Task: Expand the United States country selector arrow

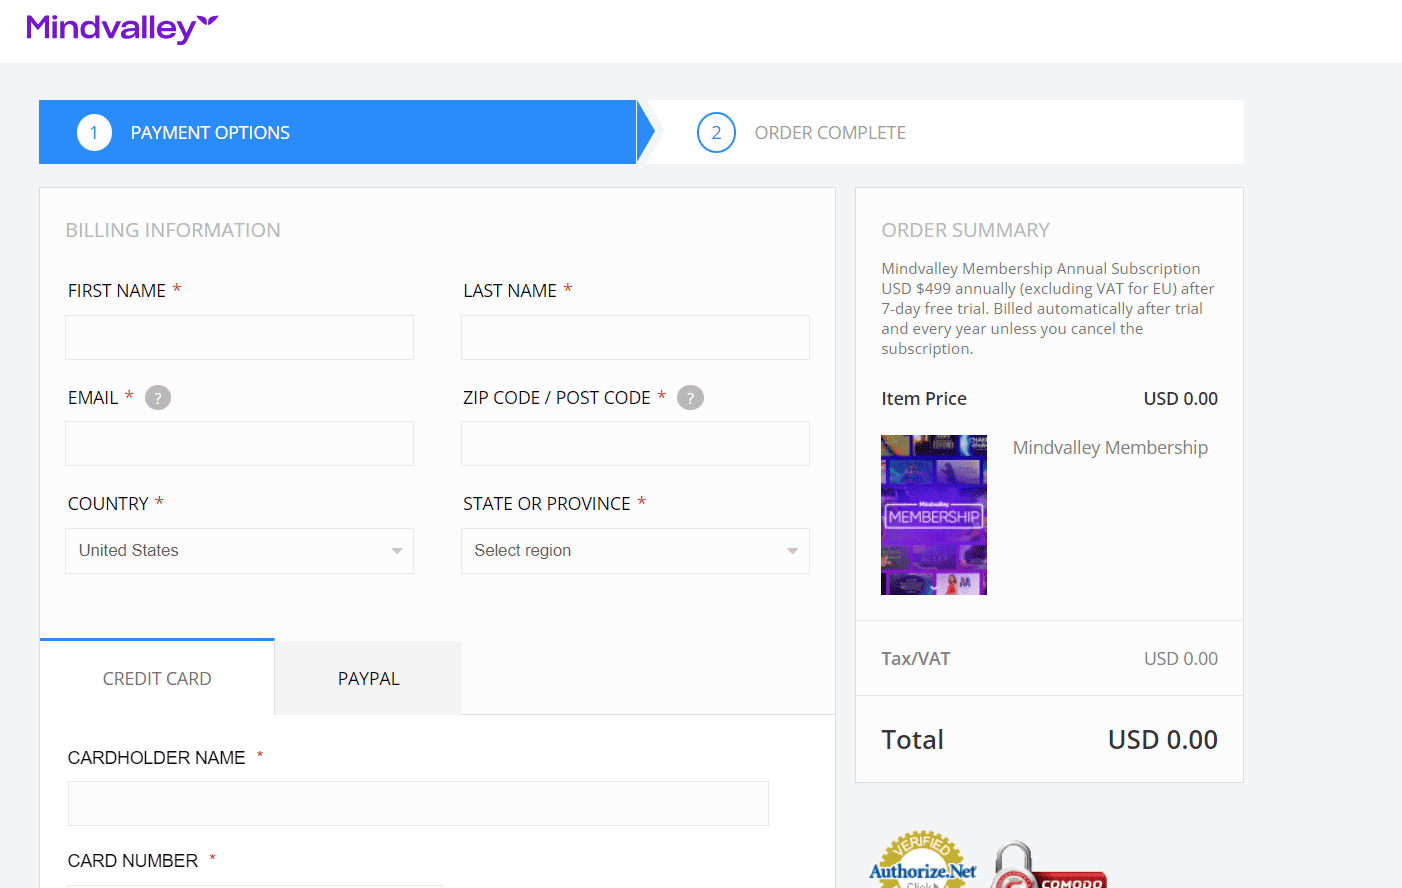Action: tap(394, 551)
